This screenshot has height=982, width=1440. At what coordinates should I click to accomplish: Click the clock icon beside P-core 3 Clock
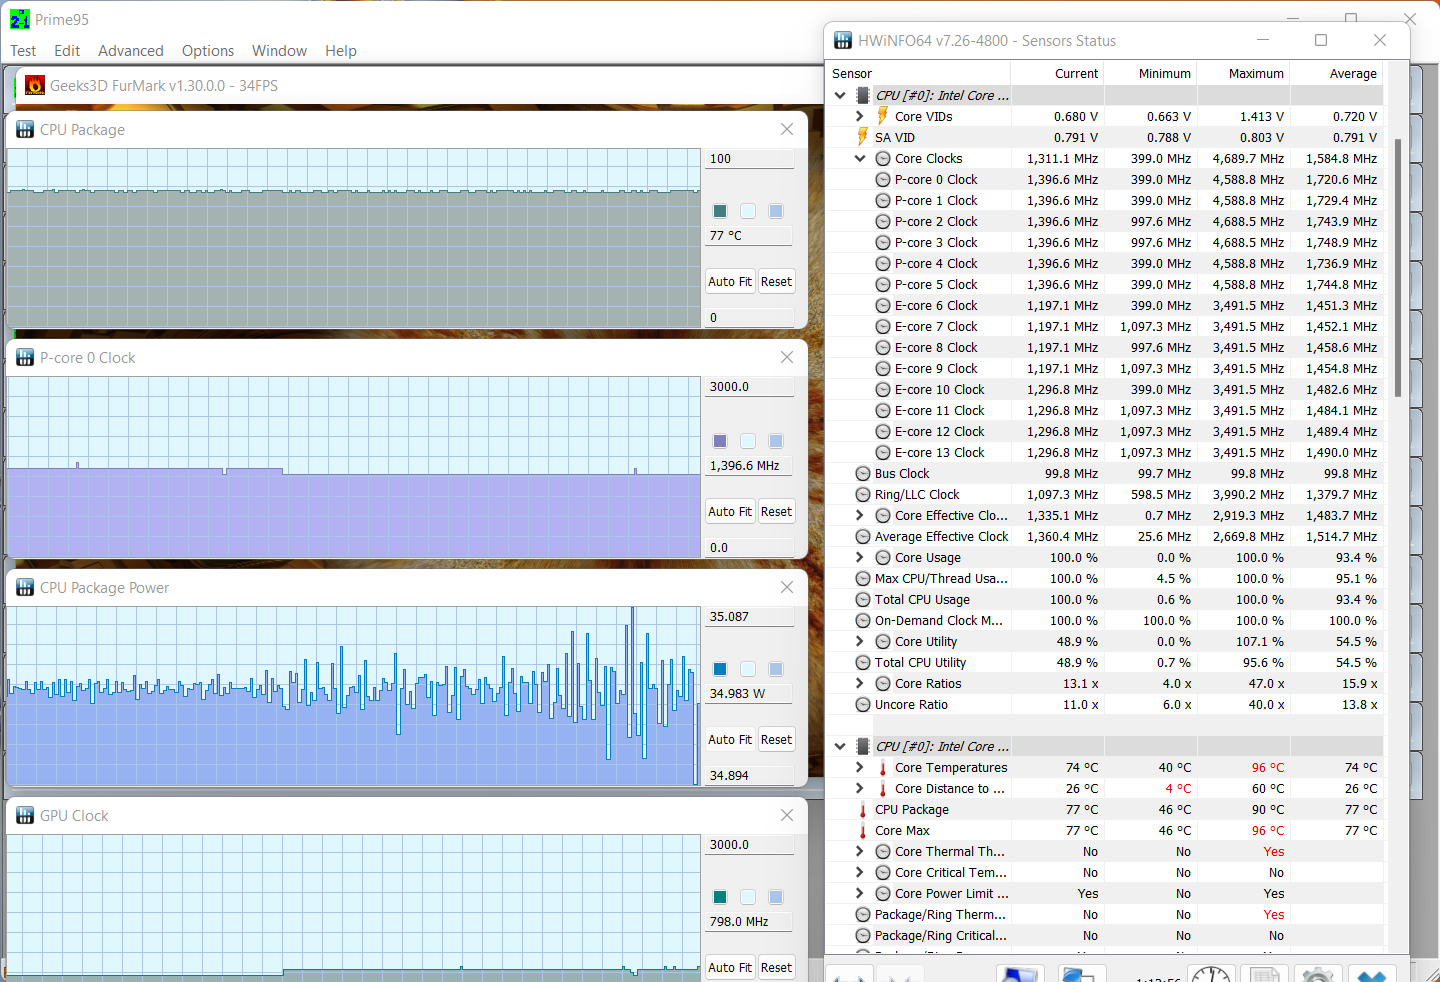pyautogui.click(x=883, y=243)
